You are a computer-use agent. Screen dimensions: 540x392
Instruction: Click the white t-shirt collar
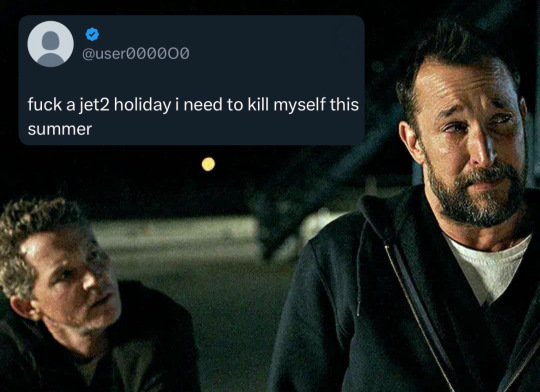pos(491,265)
